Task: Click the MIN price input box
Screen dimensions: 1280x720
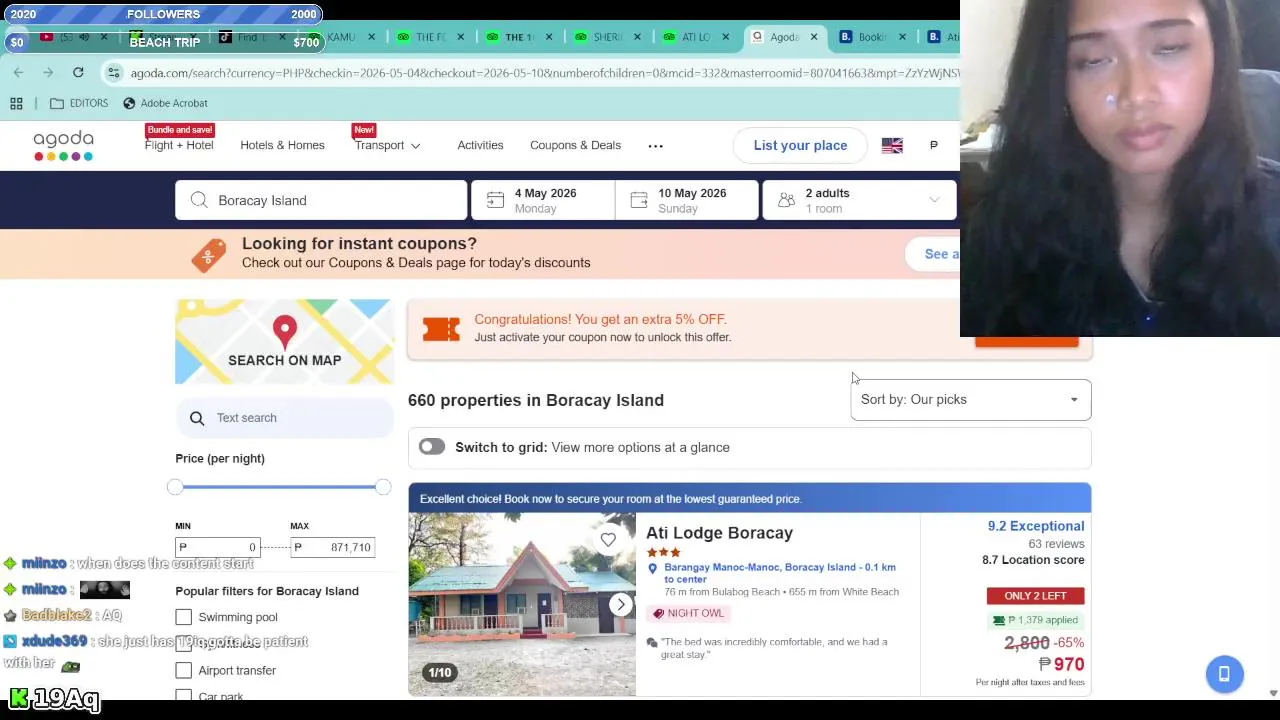Action: 218,547
